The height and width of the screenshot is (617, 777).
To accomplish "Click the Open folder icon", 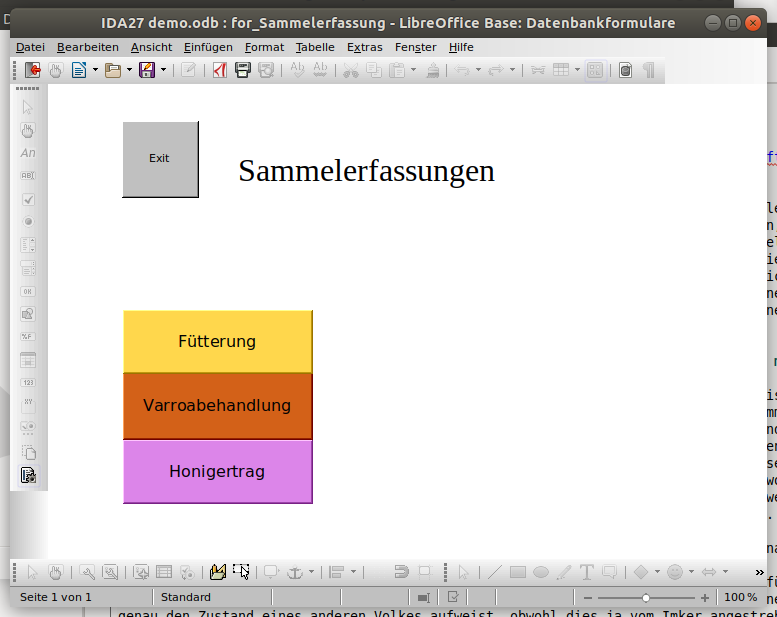I will coord(113,70).
